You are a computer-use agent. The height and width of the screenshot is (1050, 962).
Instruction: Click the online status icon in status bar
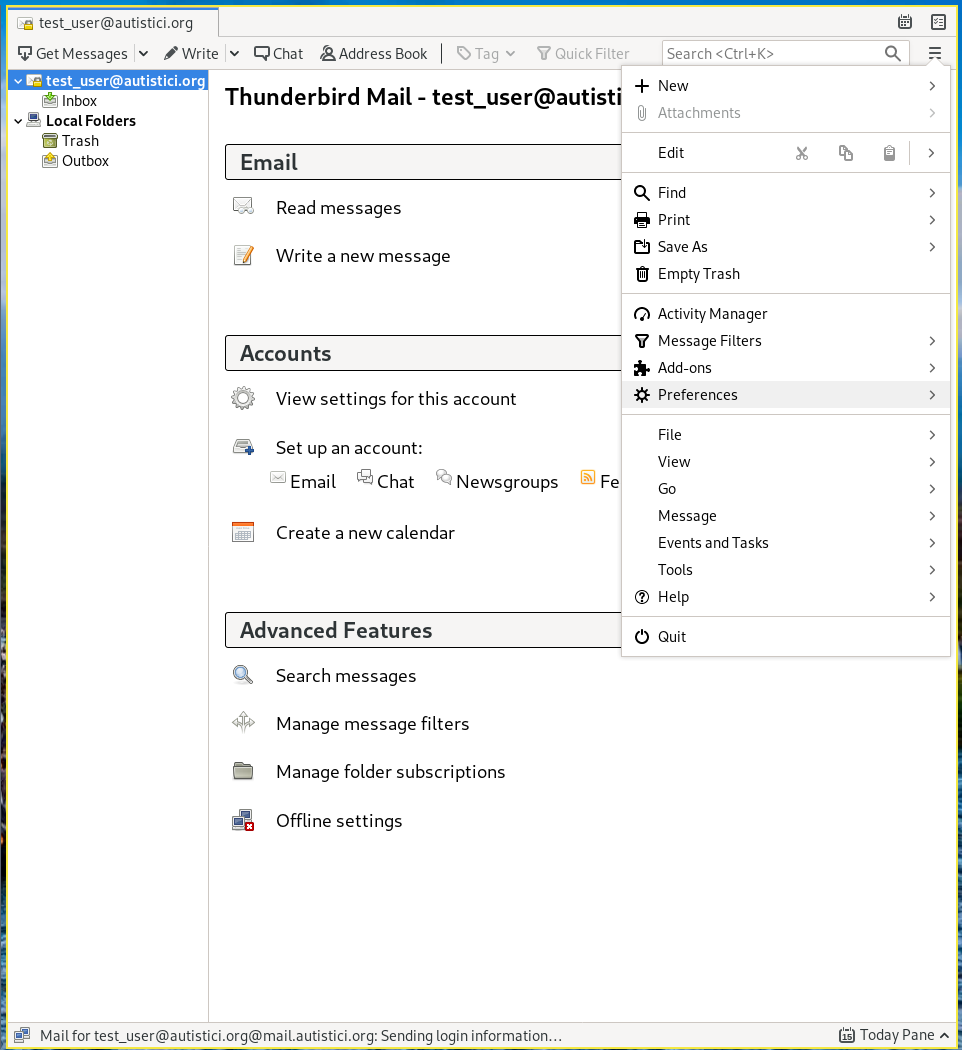click(x=21, y=1036)
